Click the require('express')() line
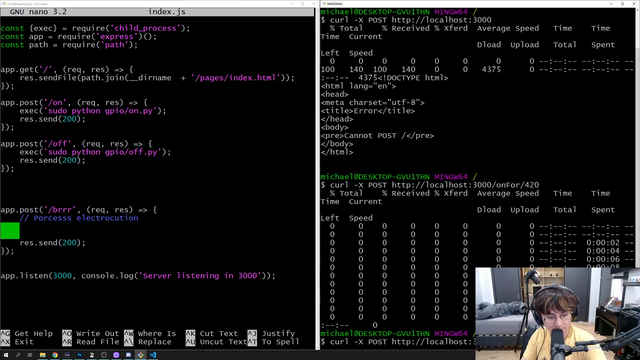This screenshot has width=640, height=360. coord(79,36)
